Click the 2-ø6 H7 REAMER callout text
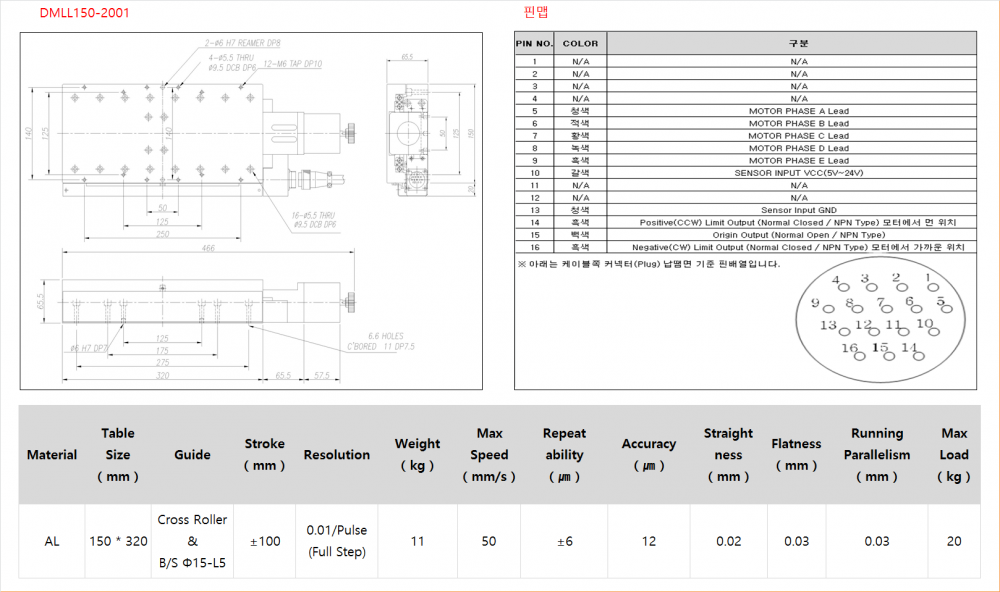Screen dimensions: 1000x592 point(243,45)
